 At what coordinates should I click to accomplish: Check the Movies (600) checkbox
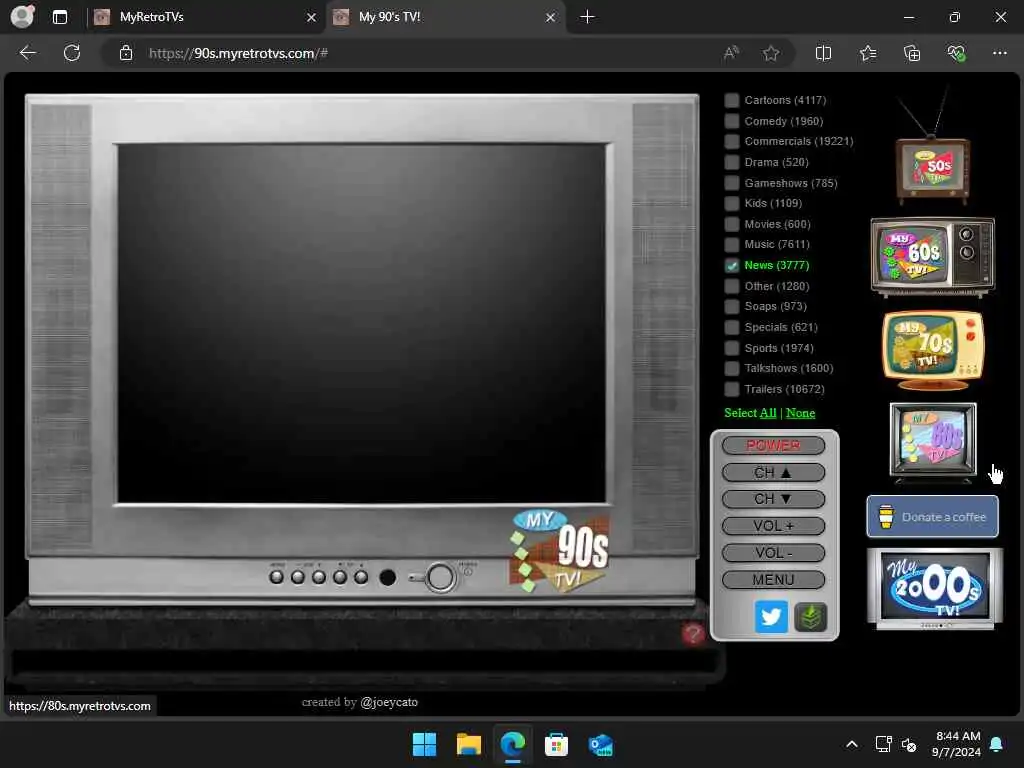[731, 224]
